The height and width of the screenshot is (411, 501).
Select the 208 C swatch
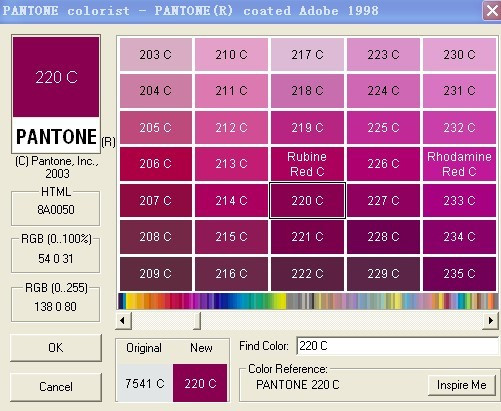click(156, 237)
